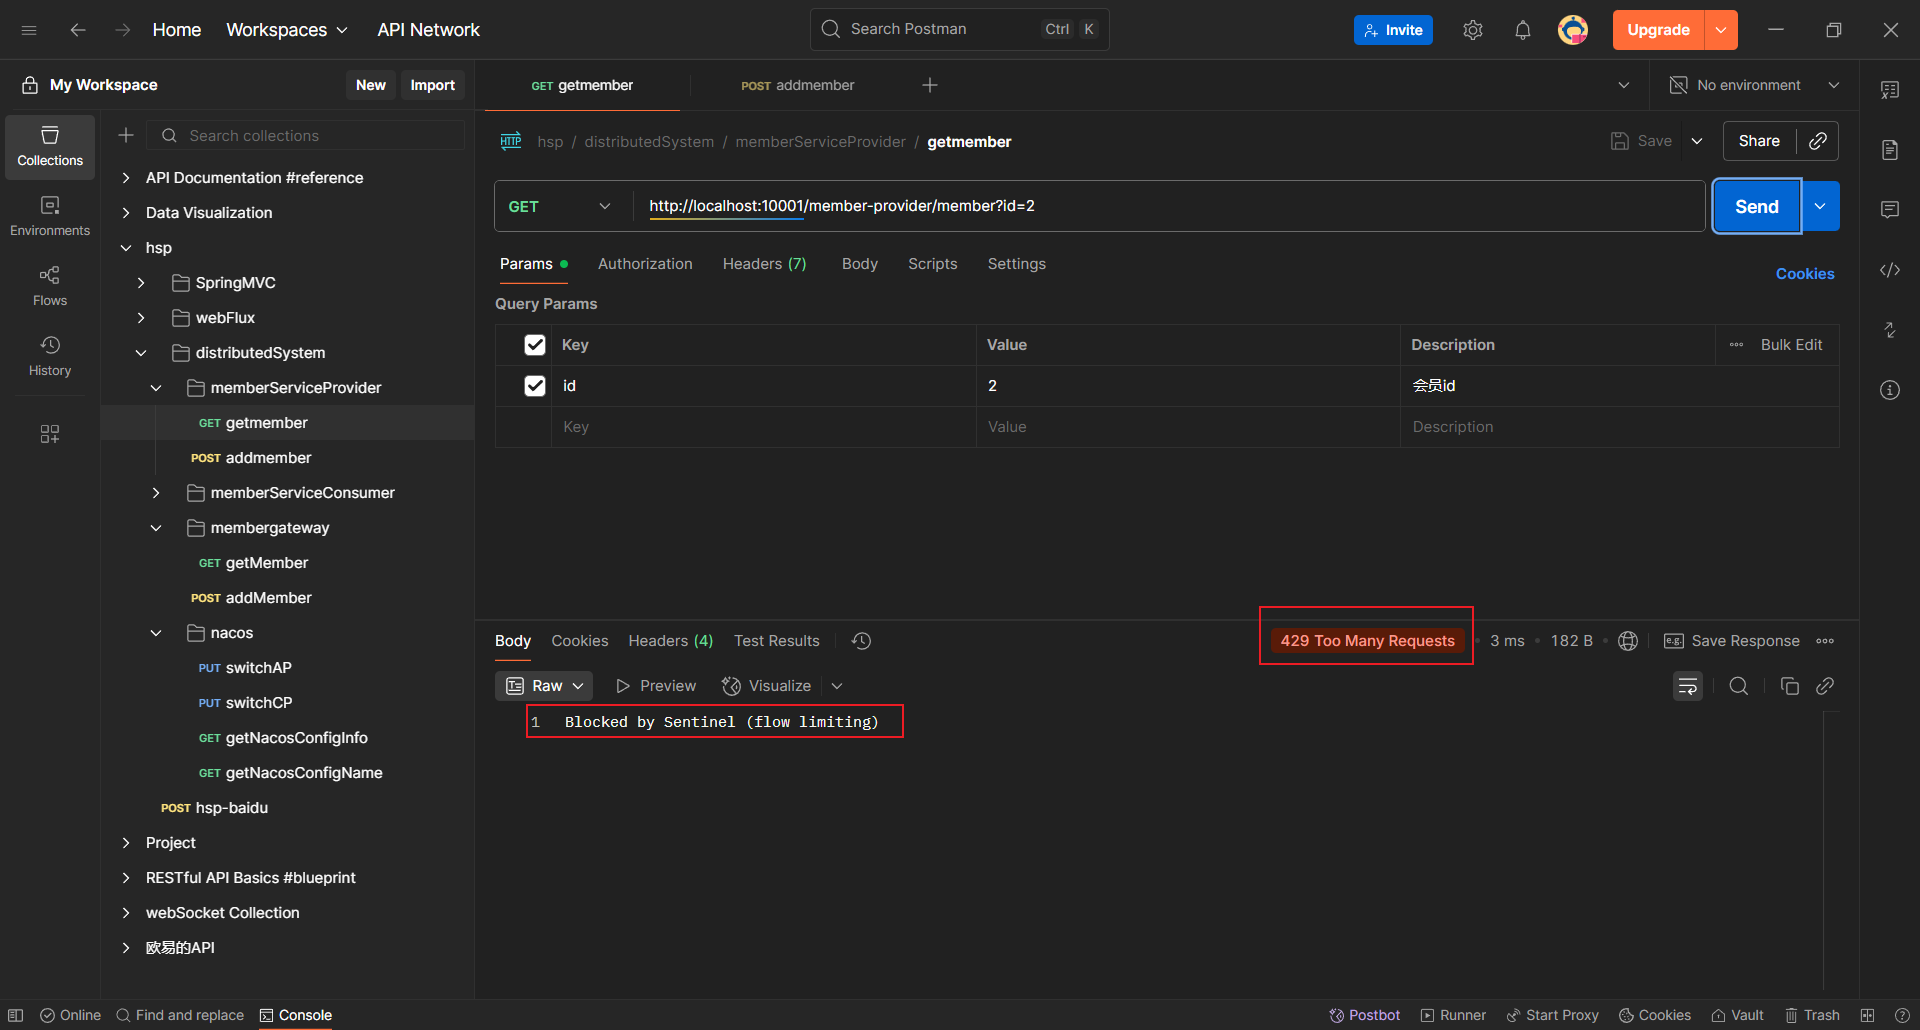
Task: Toggle the select-all params header checkbox
Action: 535,345
